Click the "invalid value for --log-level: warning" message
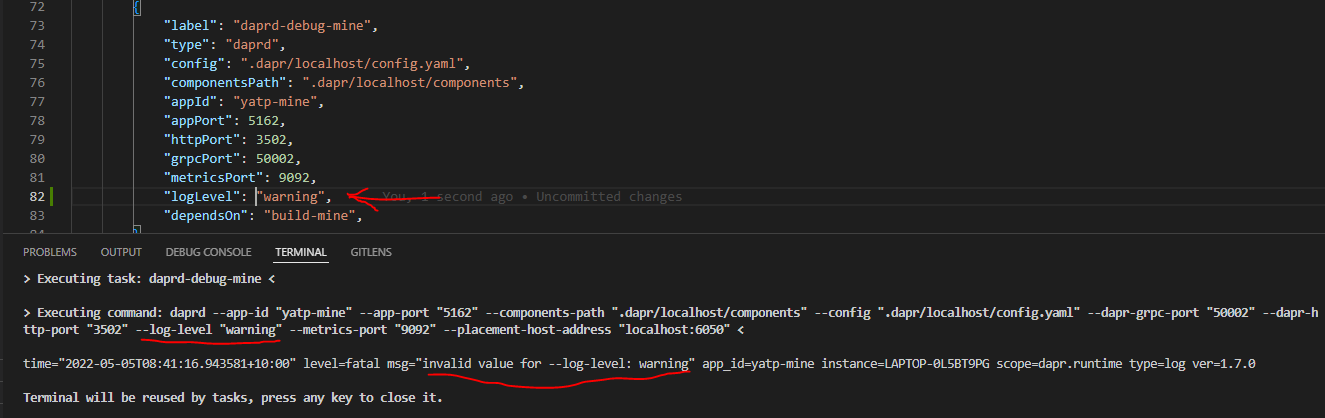 click(x=555, y=363)
